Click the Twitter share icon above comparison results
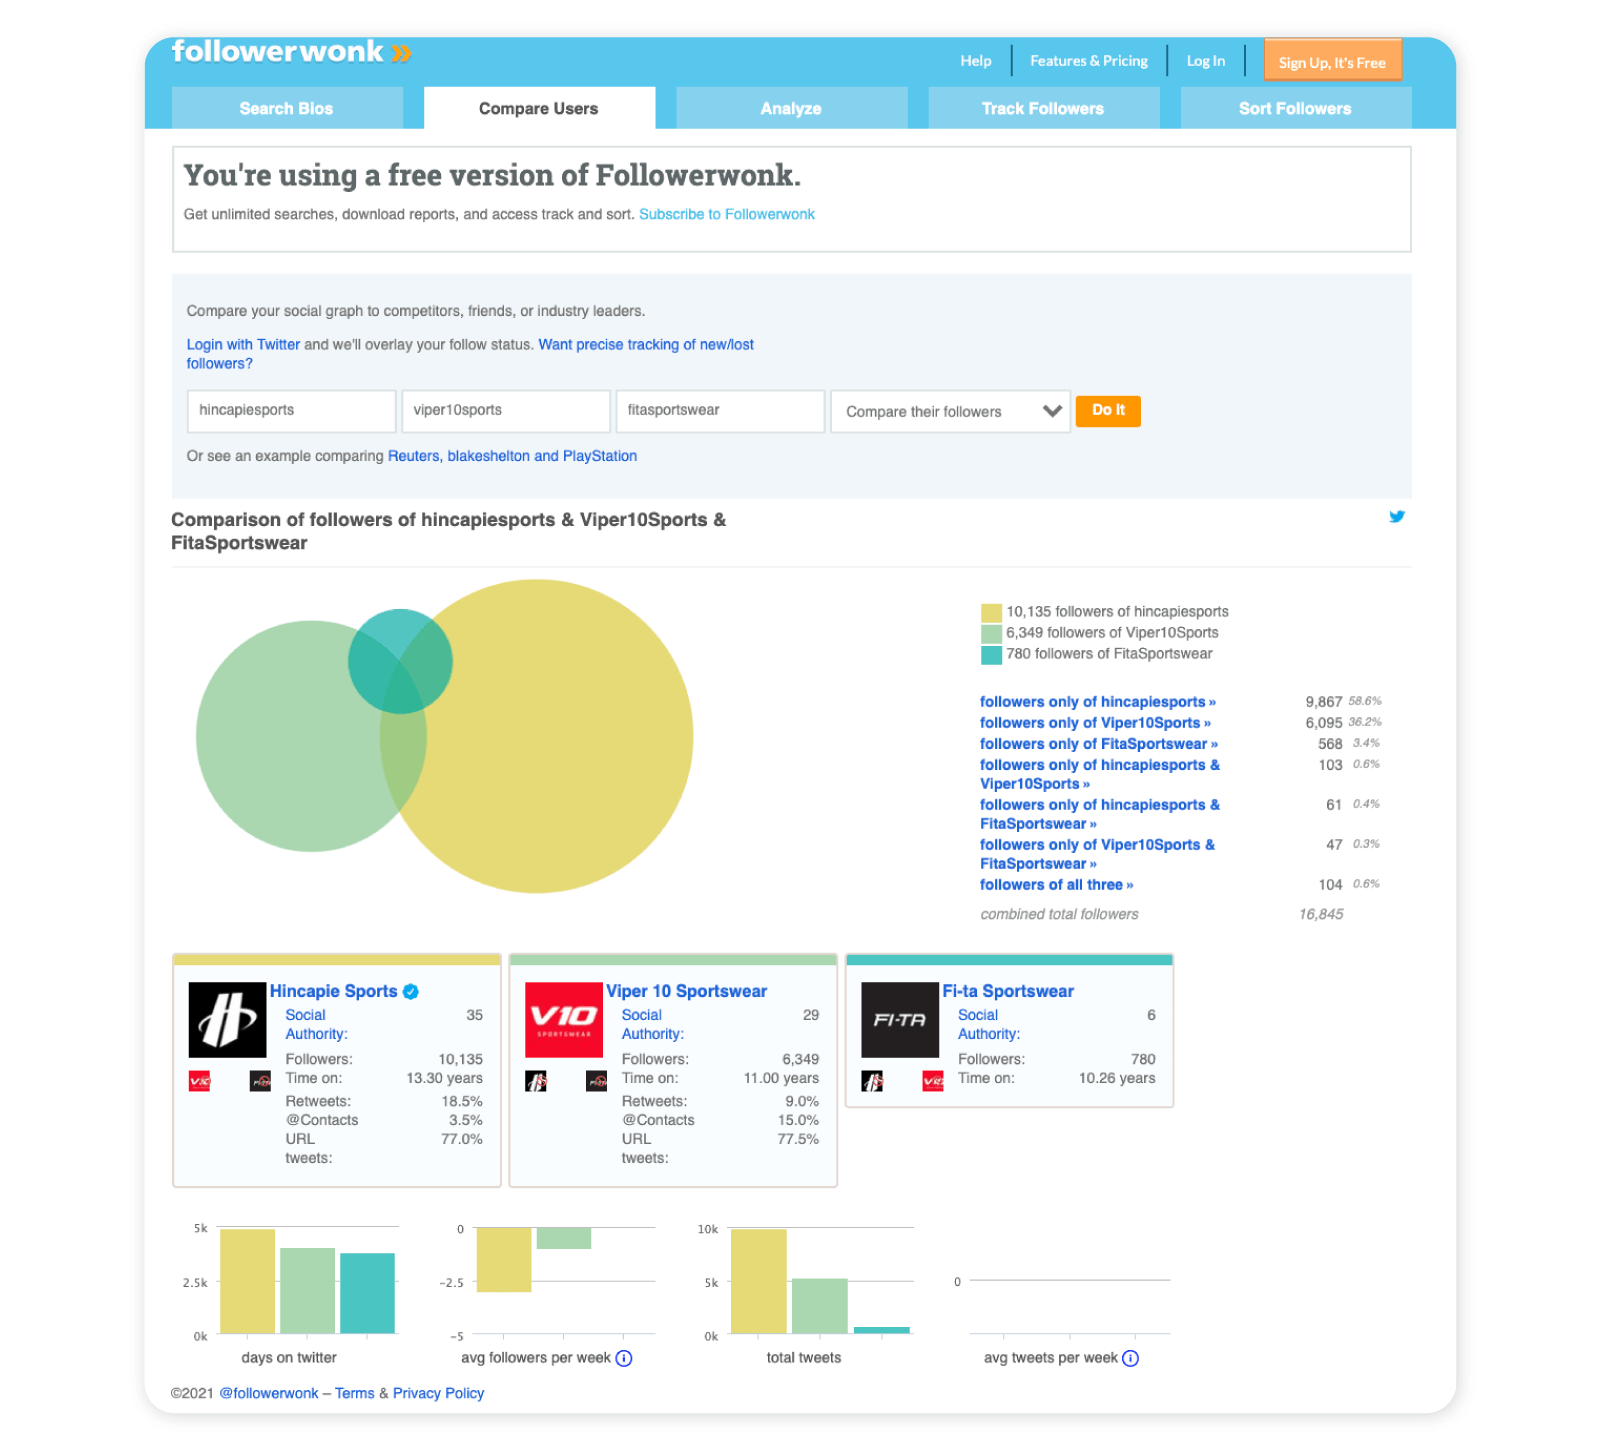 (1397, 517)
